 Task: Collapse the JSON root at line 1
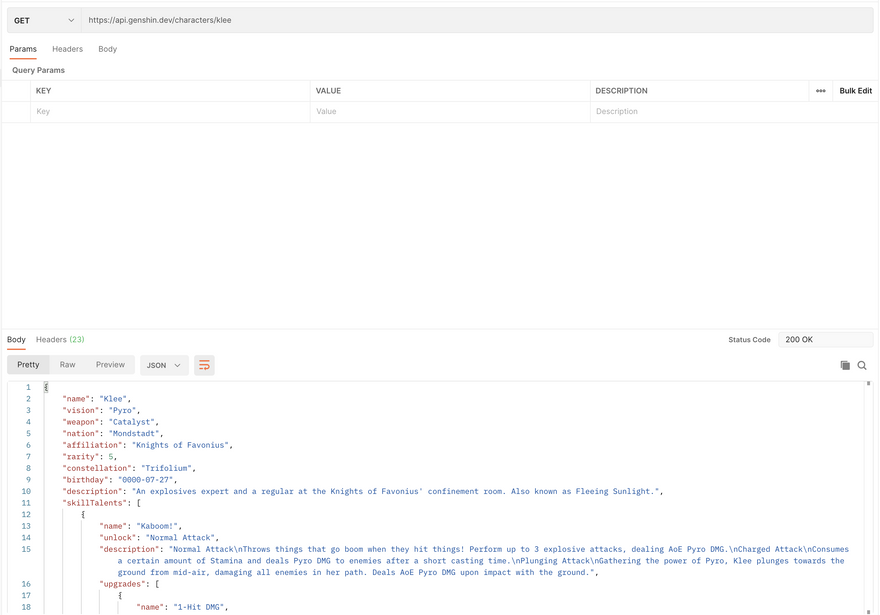tap(46, 387)
